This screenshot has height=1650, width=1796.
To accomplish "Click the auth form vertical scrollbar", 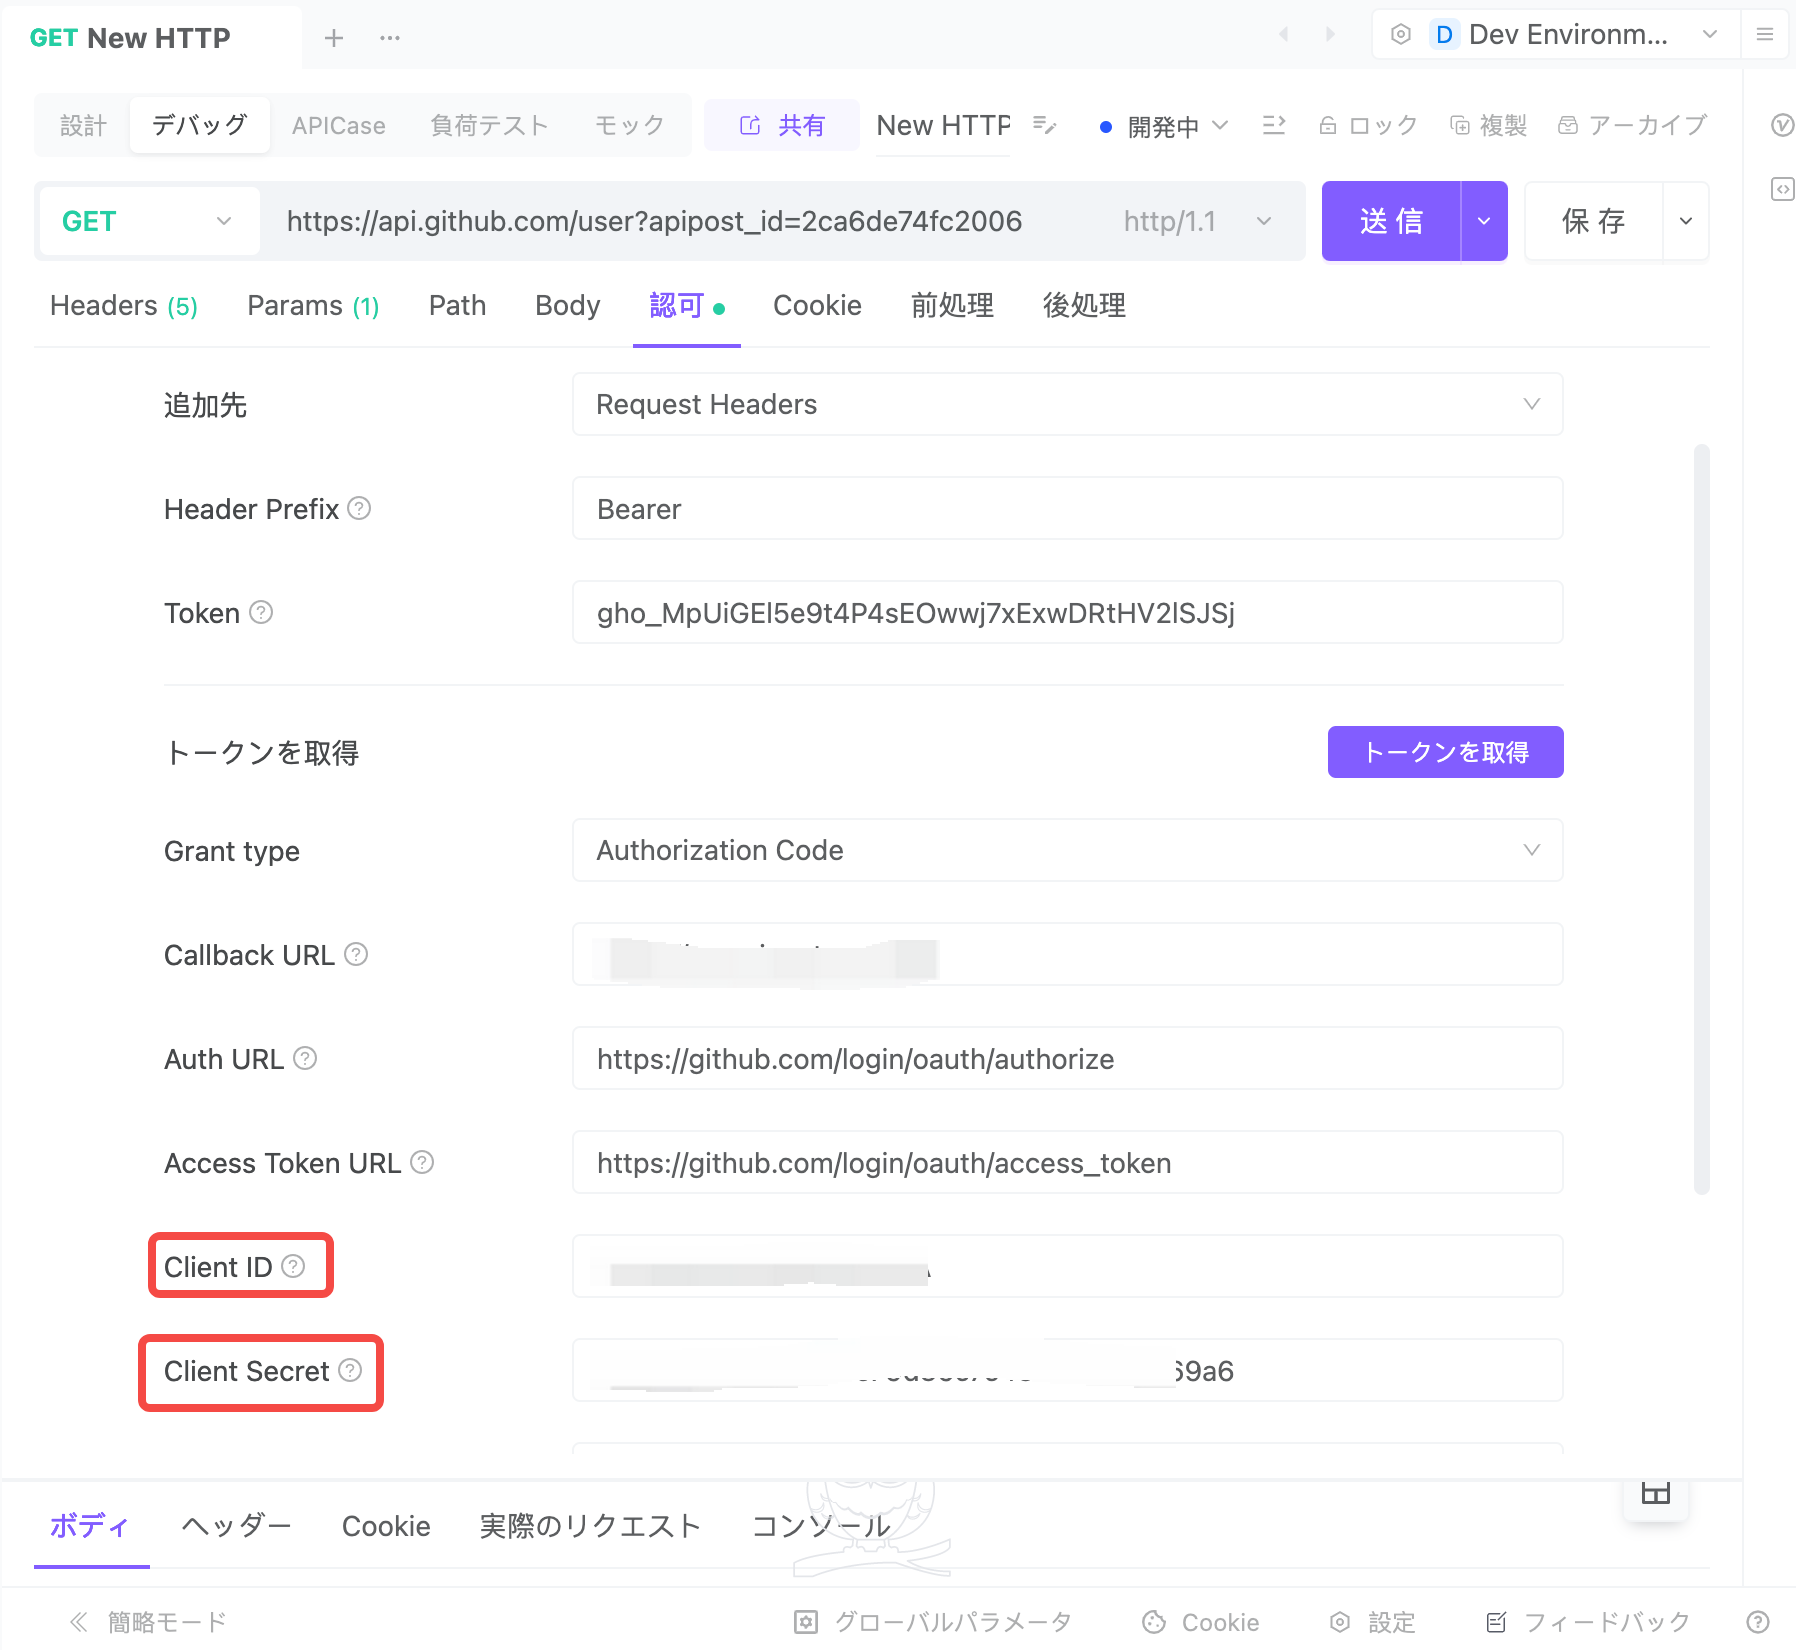I will pos(1701,820).
